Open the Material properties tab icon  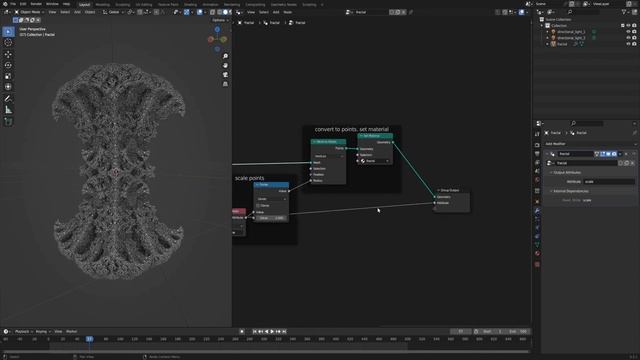pos(537,253)
